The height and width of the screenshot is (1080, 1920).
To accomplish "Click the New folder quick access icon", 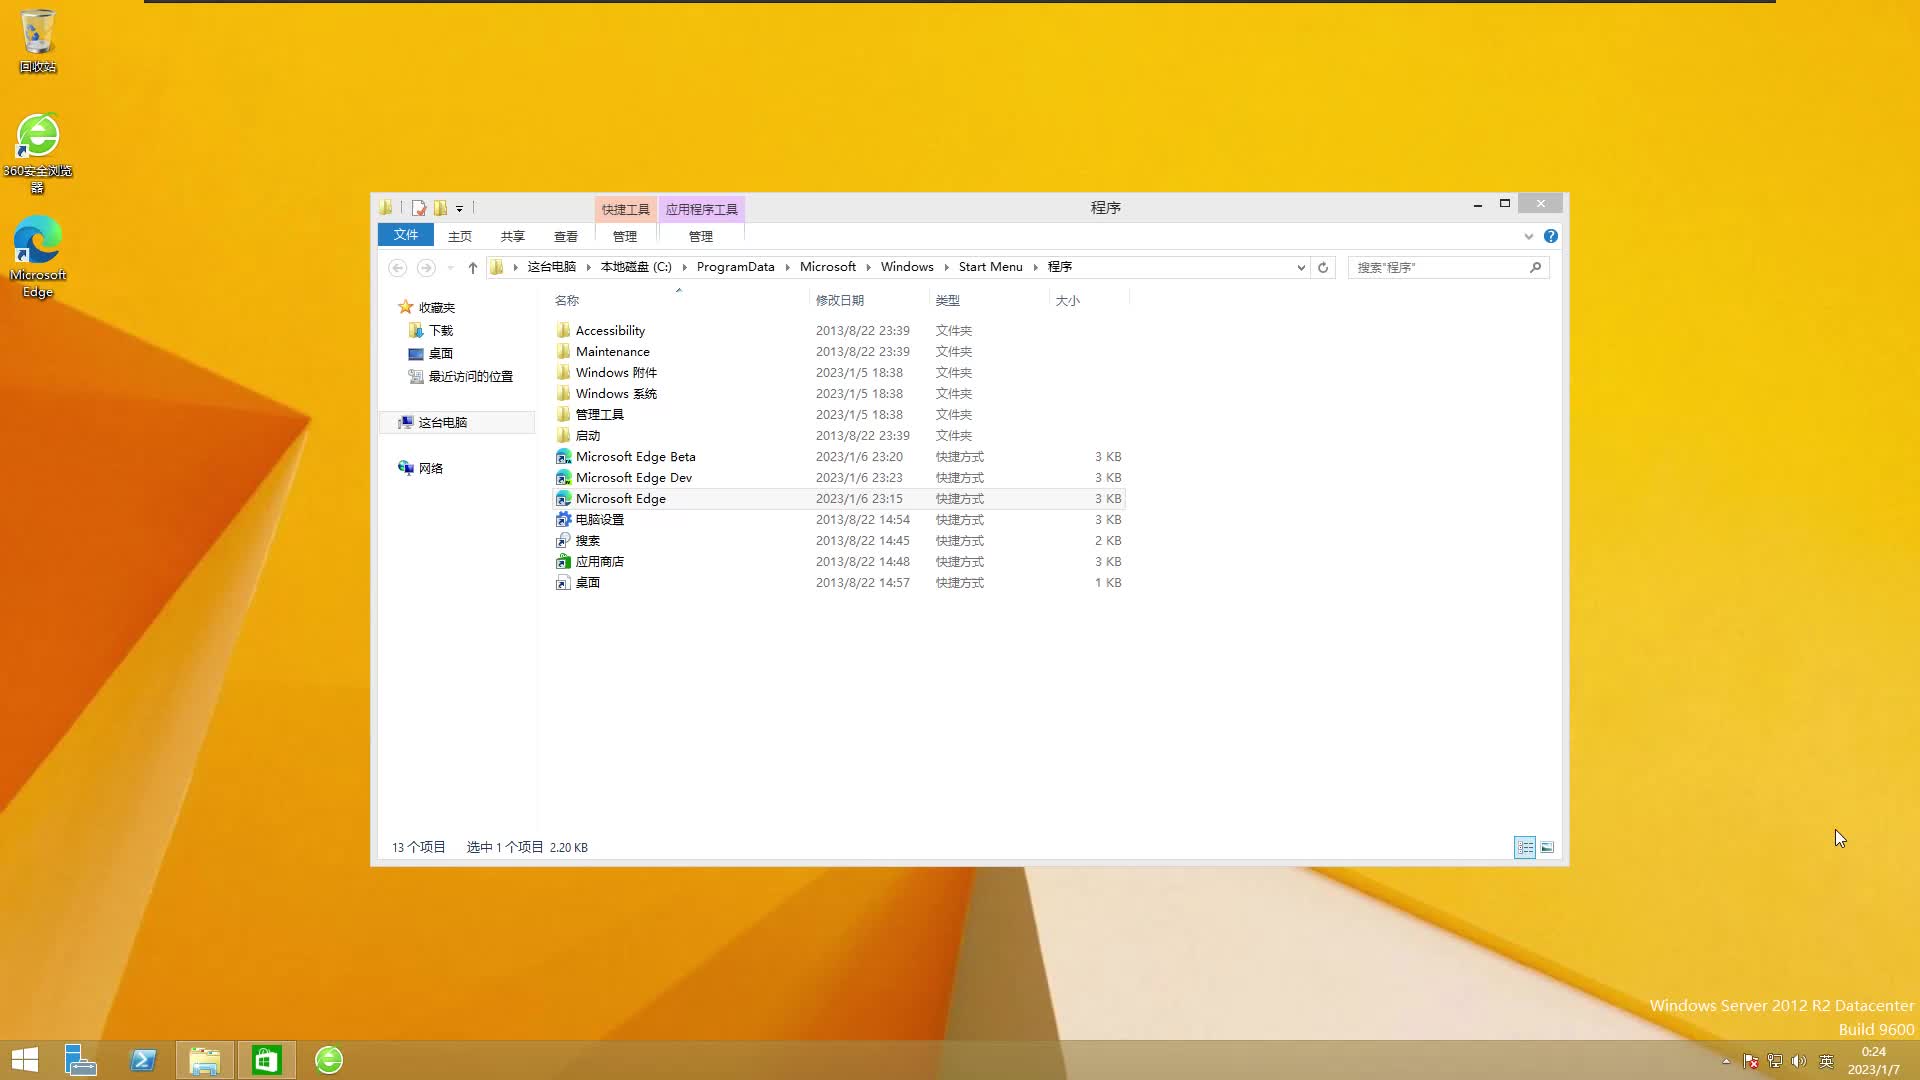I will pos(440,208).
